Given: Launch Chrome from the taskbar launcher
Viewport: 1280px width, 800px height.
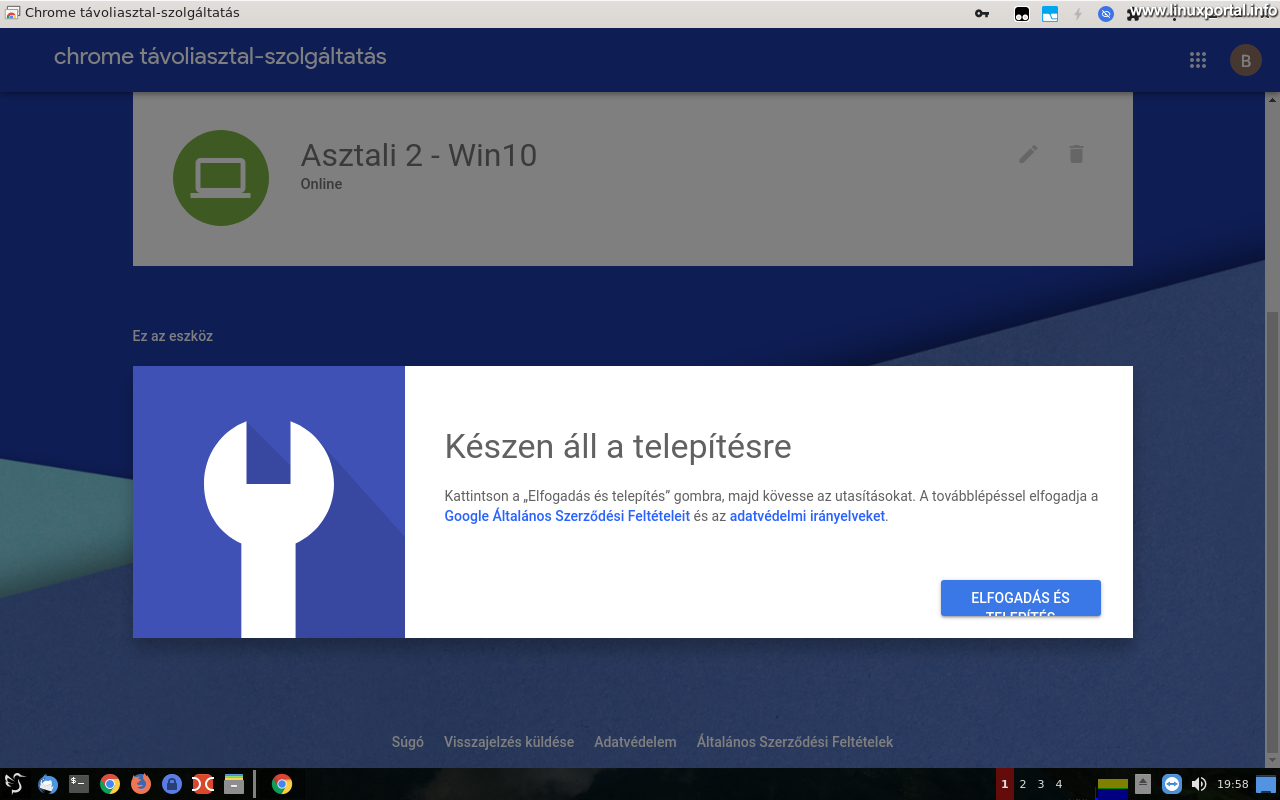Looking at the screenshot, I should click(110, 784).
